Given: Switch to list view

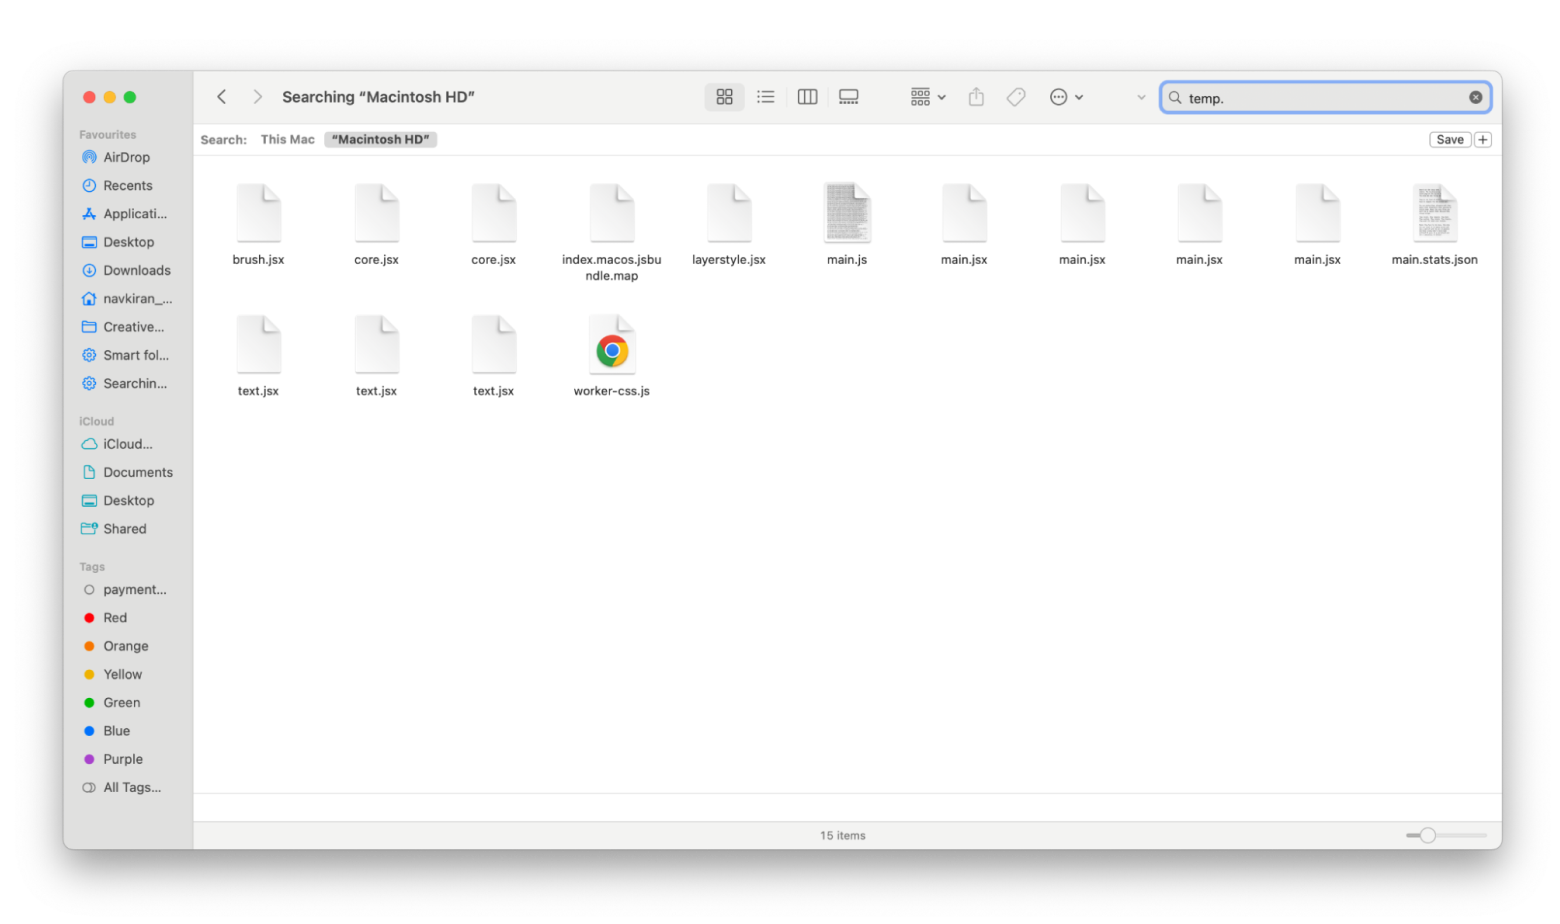Looking at the screenshot, I should click(766, 97).
